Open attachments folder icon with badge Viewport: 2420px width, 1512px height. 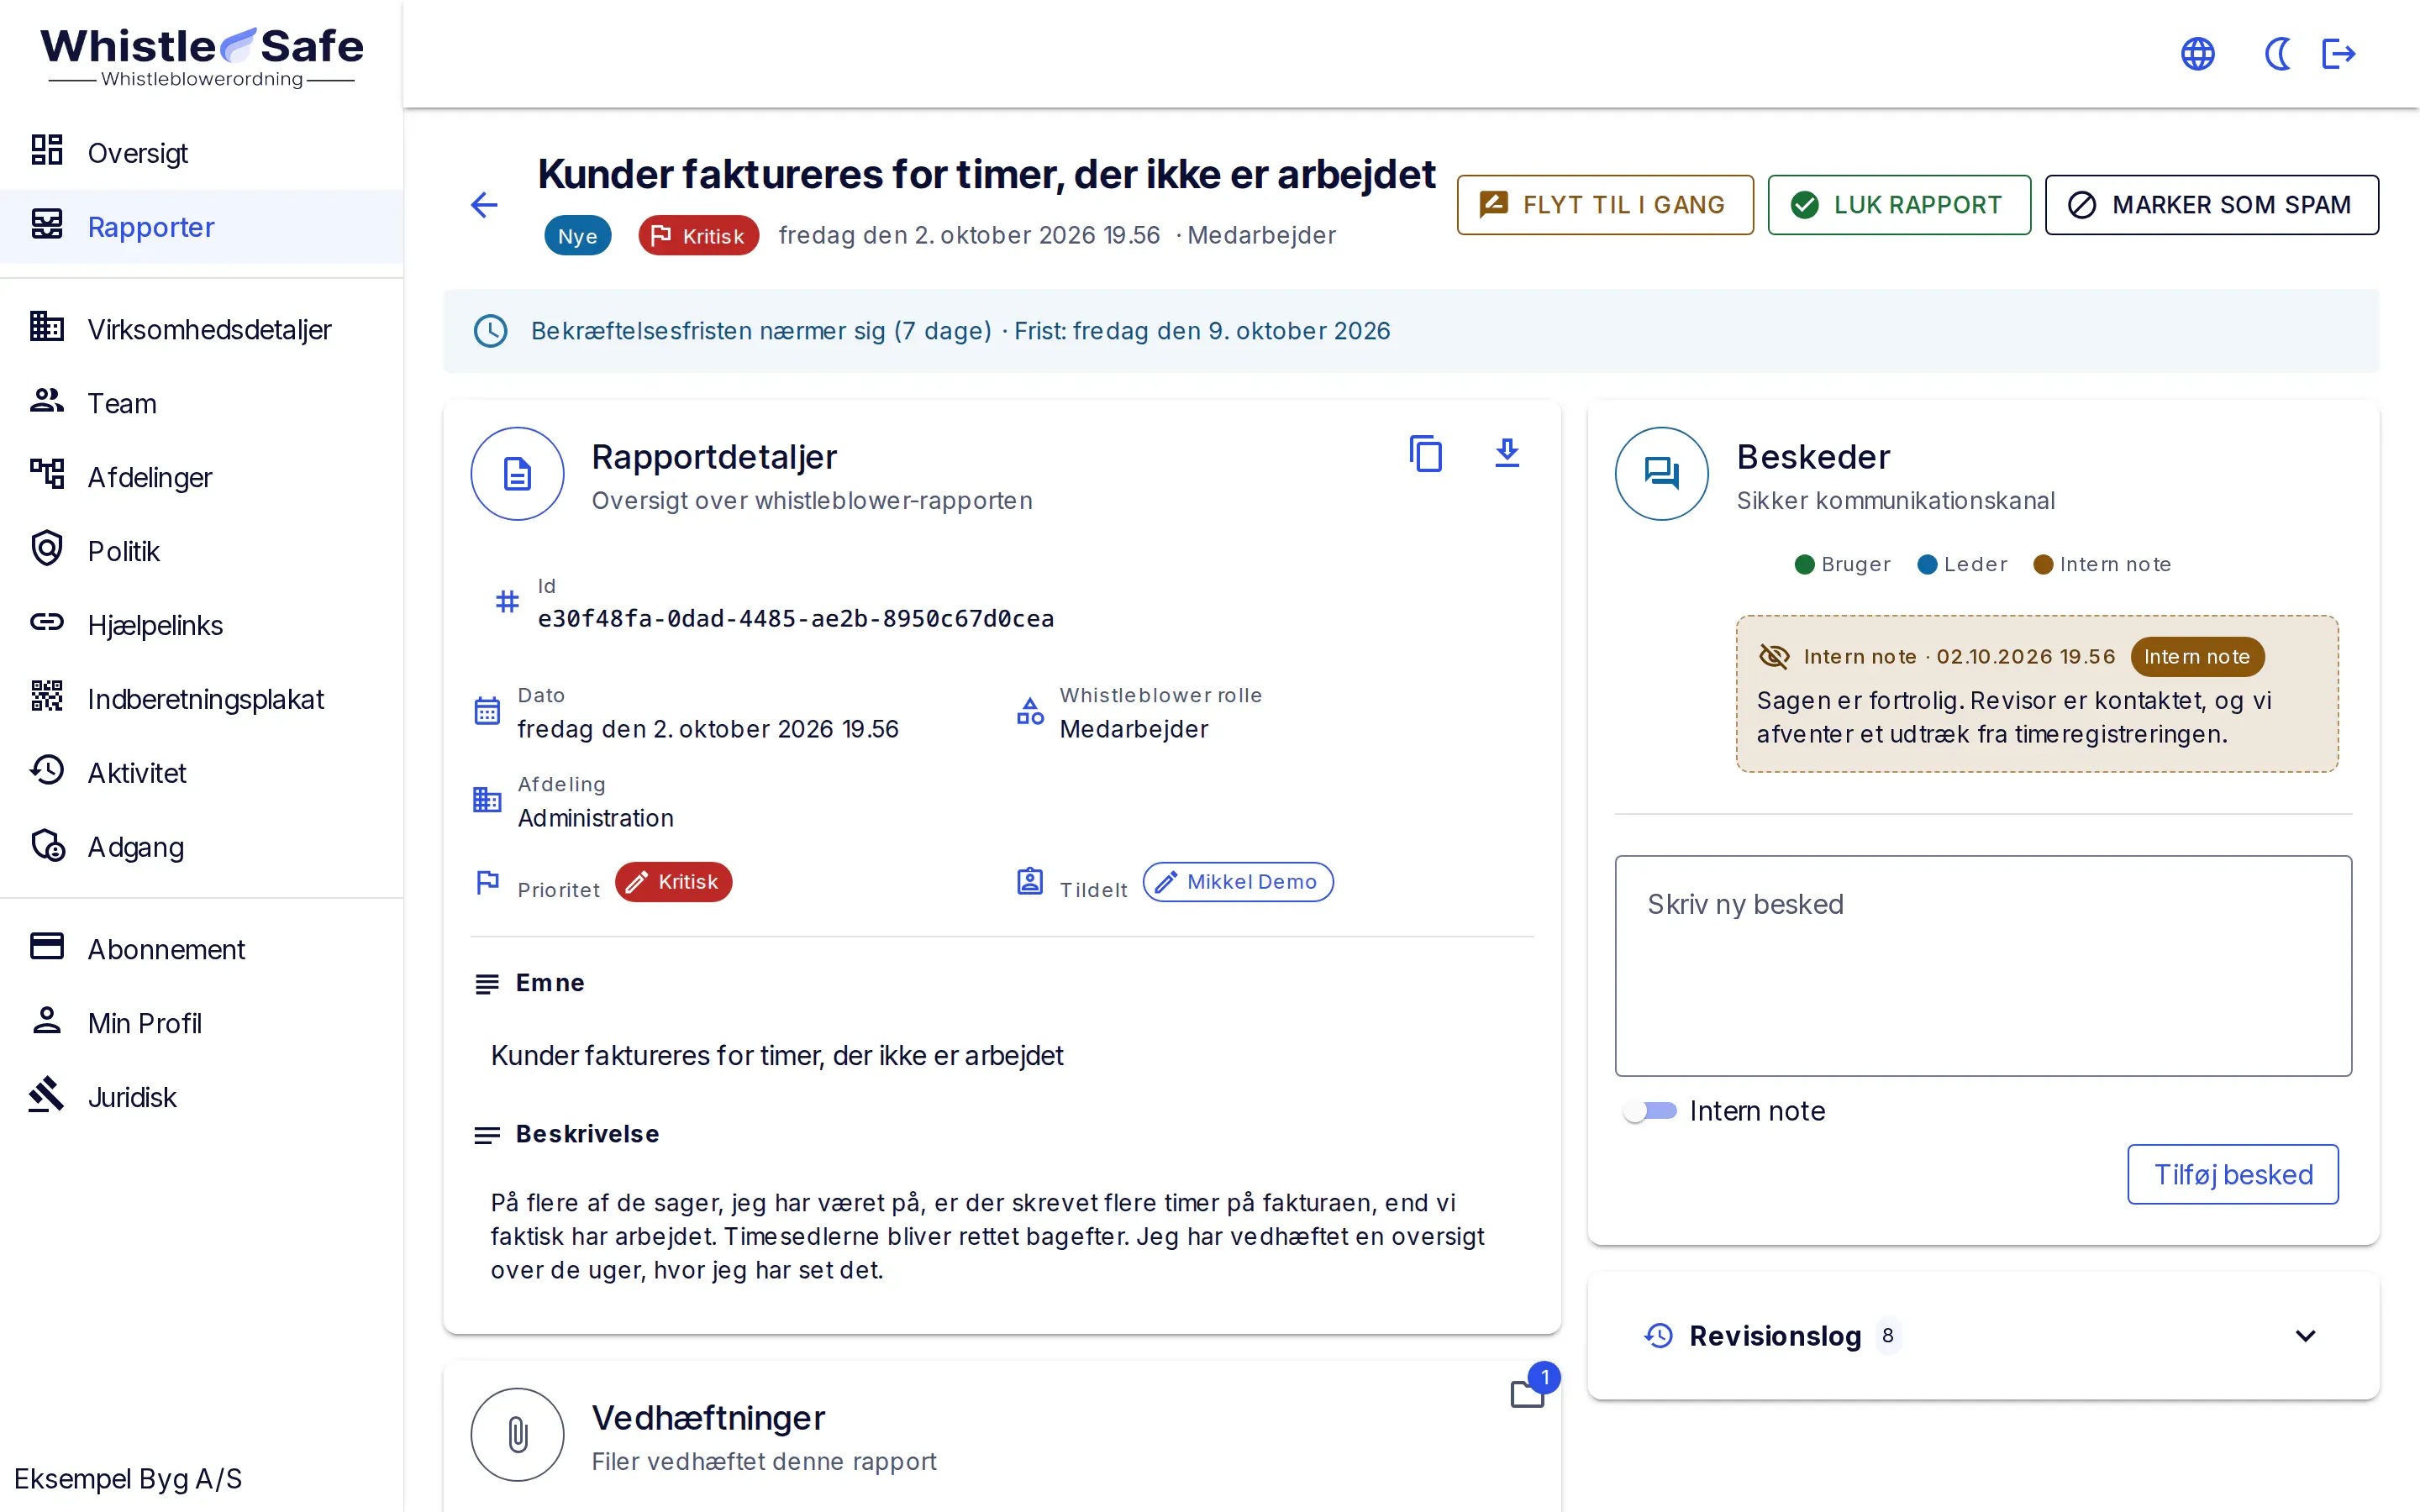click(x=1527, y=1393)
